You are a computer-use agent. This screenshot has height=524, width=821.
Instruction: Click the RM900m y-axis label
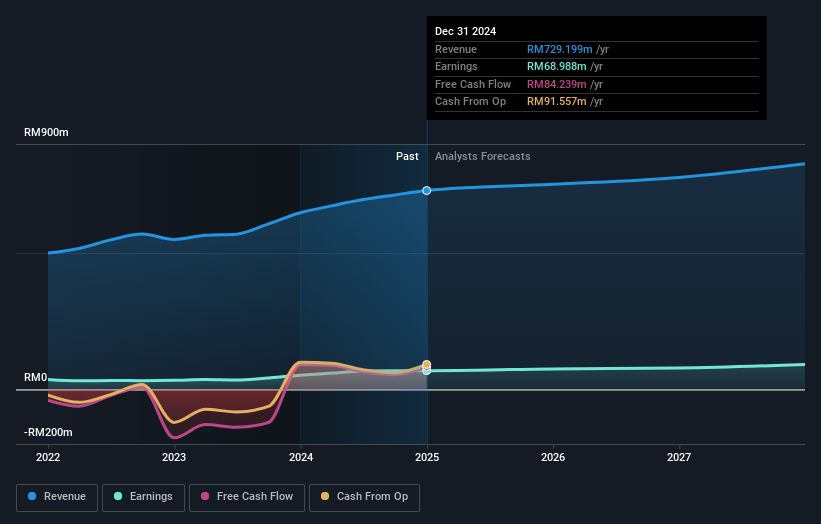47,132
